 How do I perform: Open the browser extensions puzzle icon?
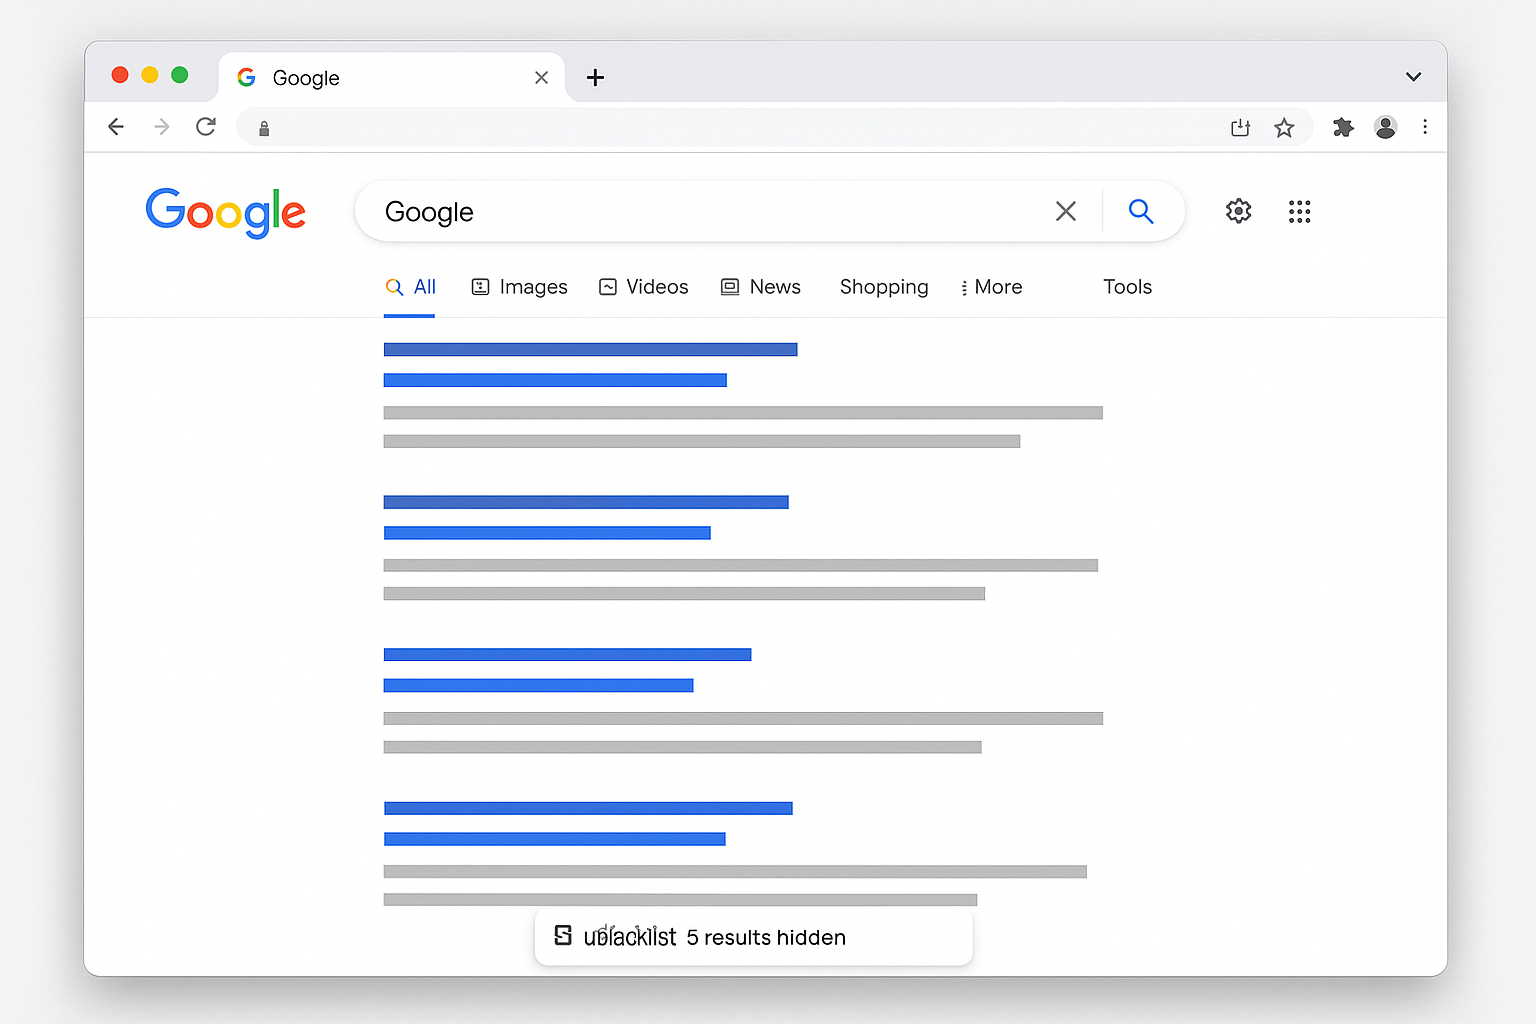[1342, 127]
